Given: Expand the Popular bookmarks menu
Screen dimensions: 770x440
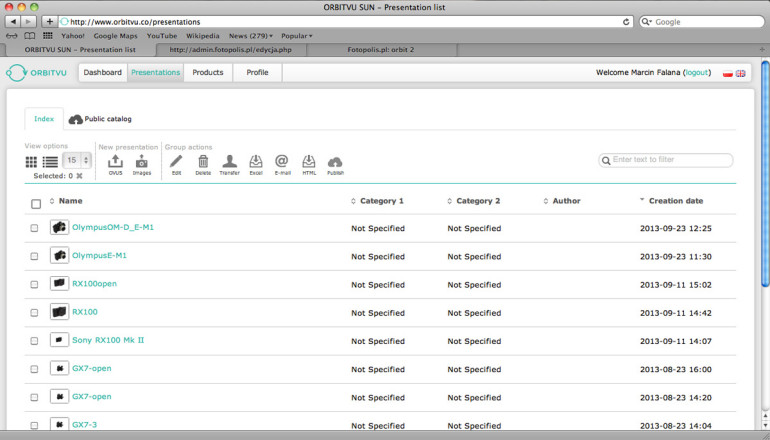Looking at the screenshot, I should 297,36.
